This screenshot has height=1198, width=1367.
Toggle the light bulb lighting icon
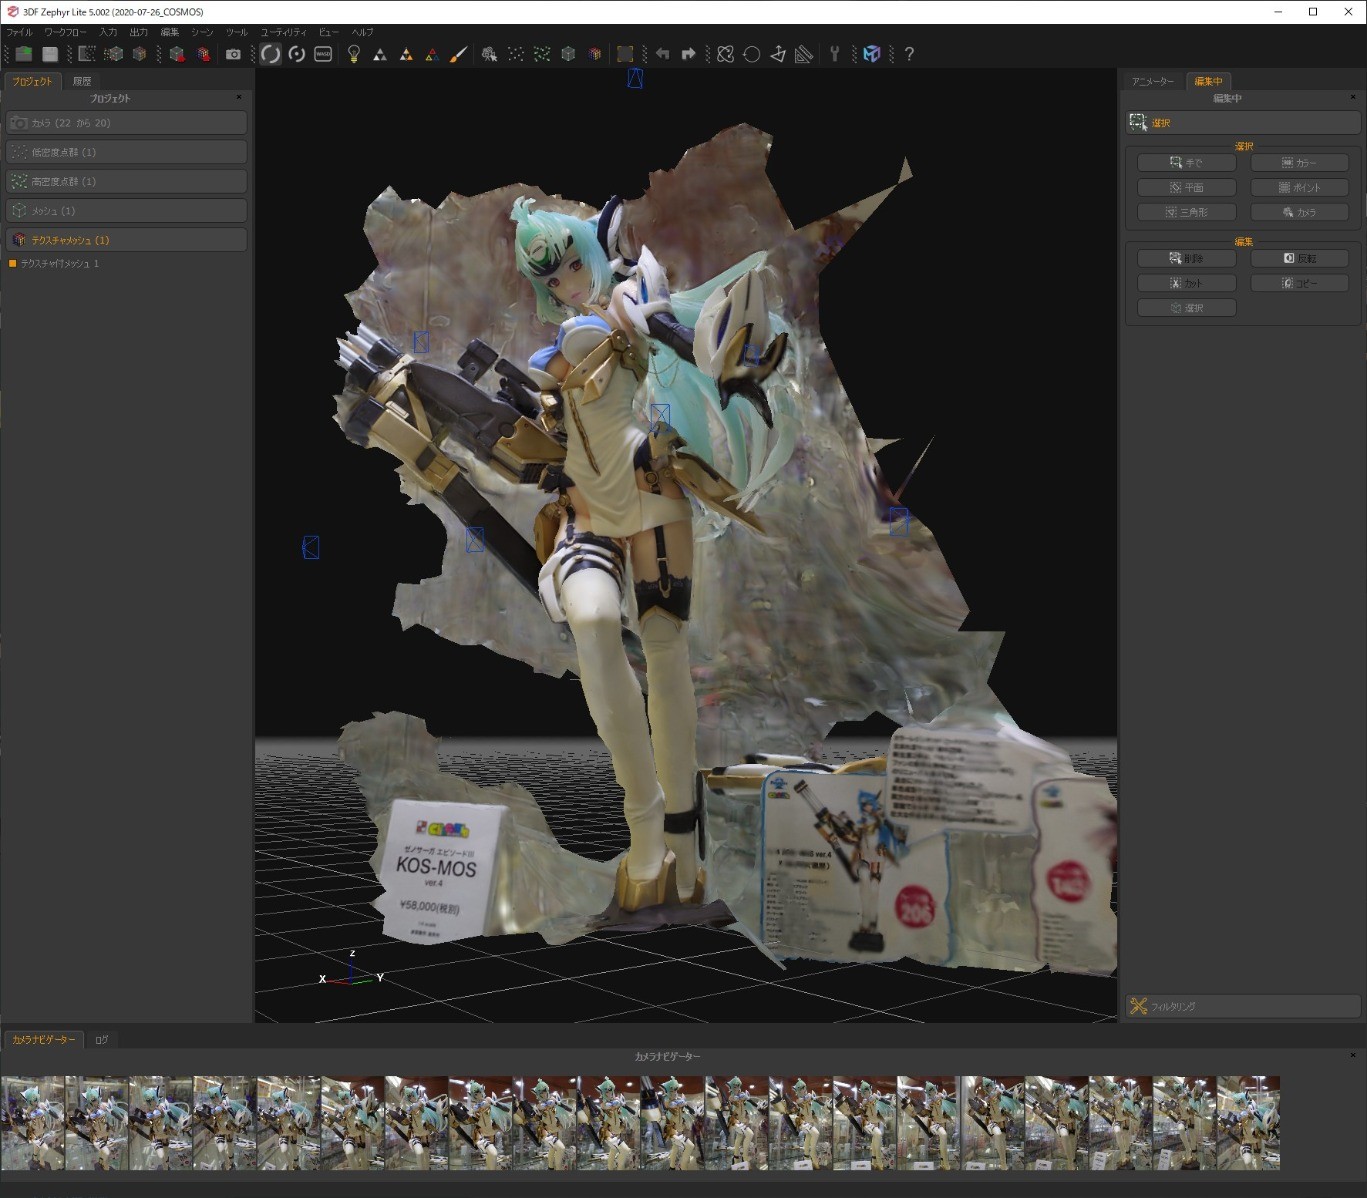pos(353,54)
